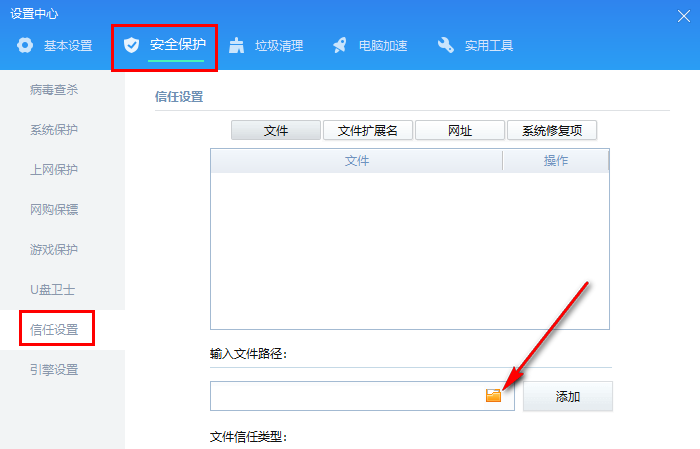Click the broom icon for 垃圾清理
Image resolution: width=700 pixels, height=449 pixels.
pos(237,45)
